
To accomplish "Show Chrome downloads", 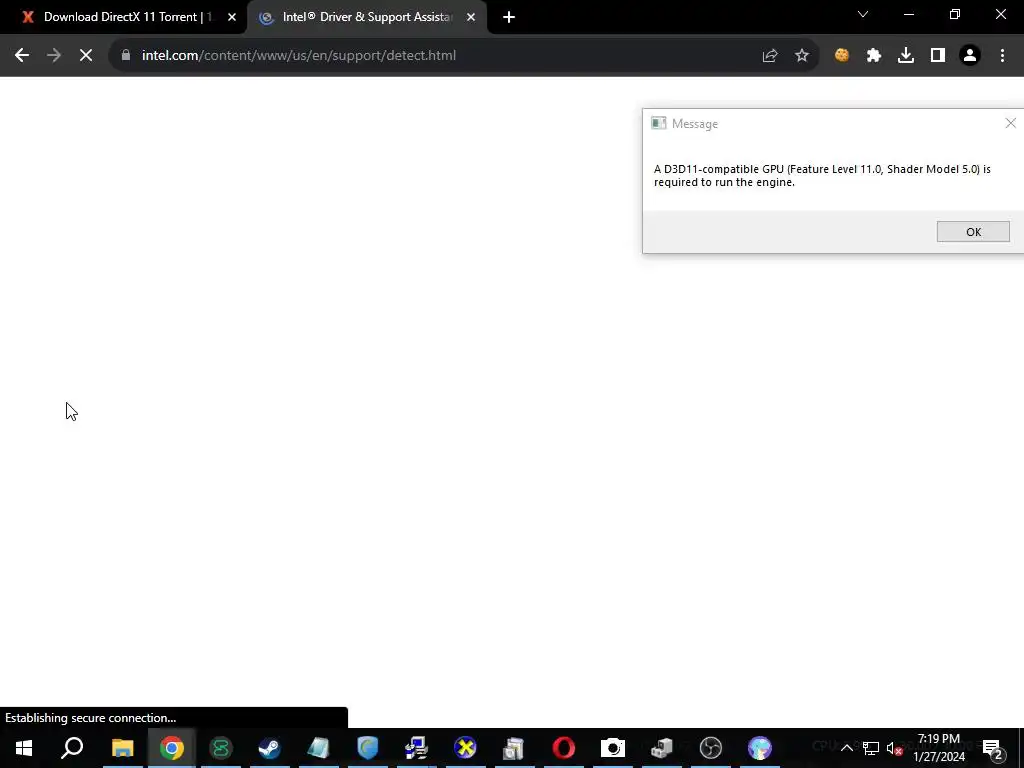I will coord(906,56).
